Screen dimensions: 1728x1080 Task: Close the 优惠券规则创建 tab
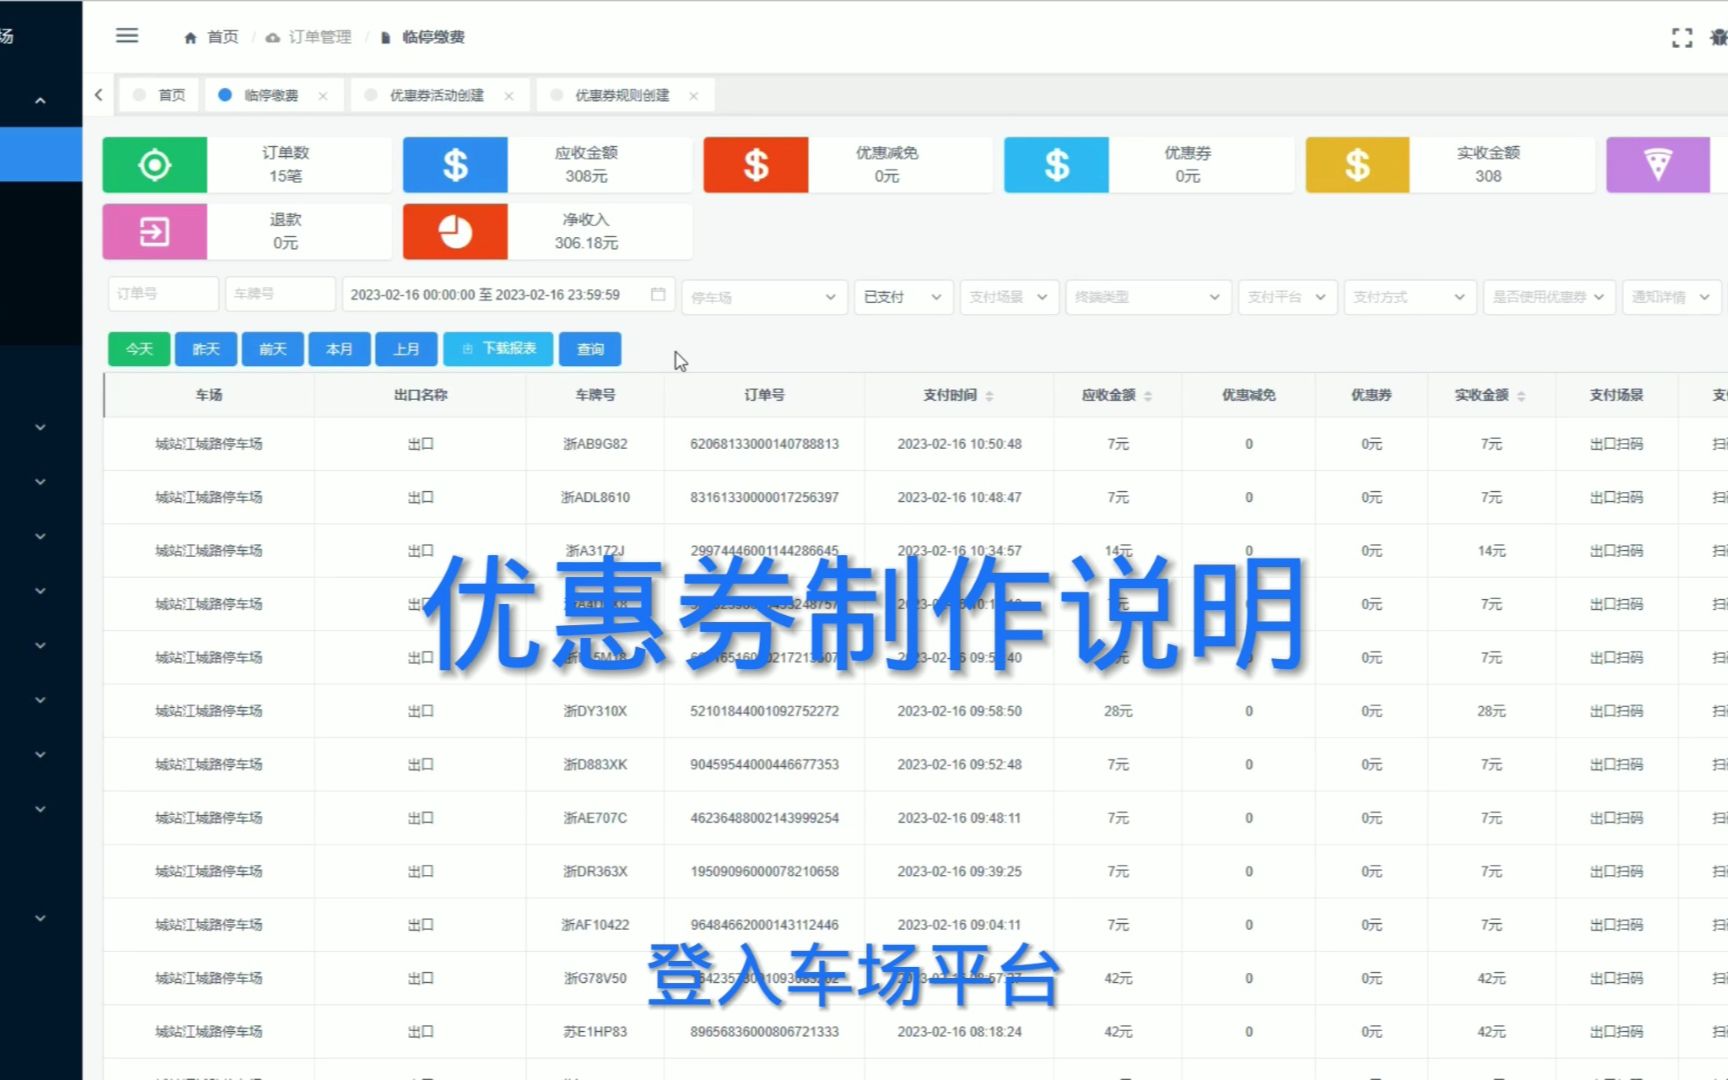[x=694, y=96]
